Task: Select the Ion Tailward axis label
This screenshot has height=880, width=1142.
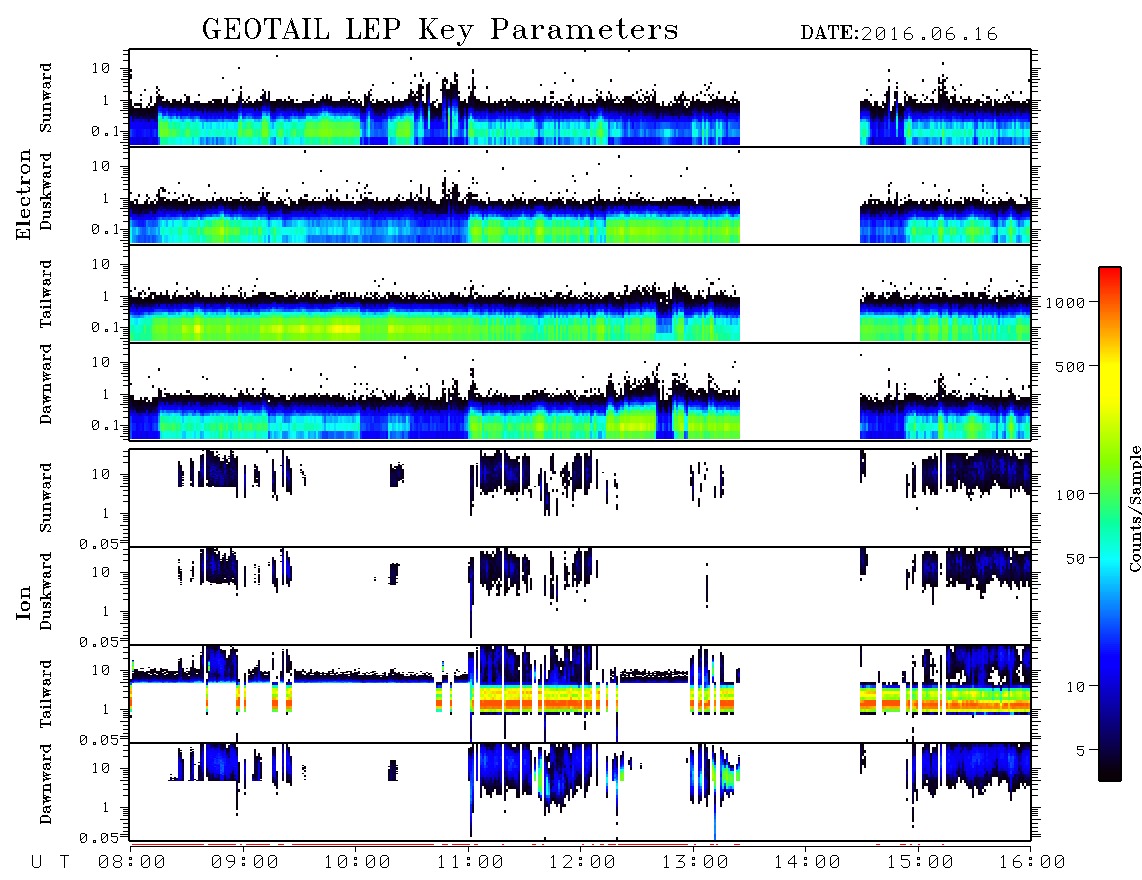Action: [x=46, y=694]
